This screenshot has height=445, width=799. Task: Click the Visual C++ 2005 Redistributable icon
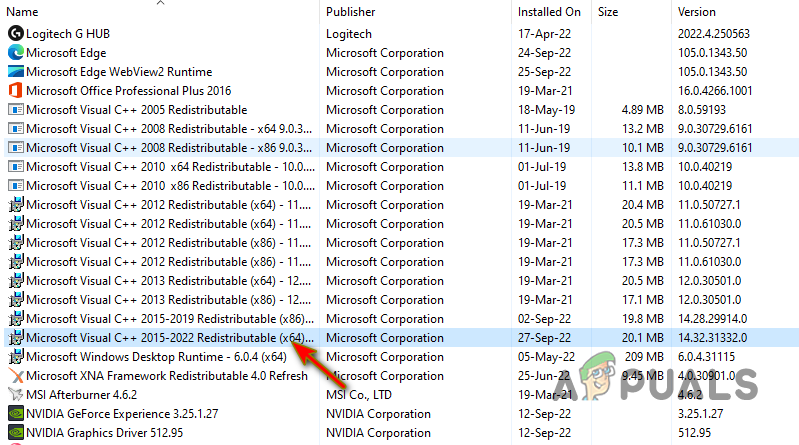pyautogui.click(x=16, y=110)
